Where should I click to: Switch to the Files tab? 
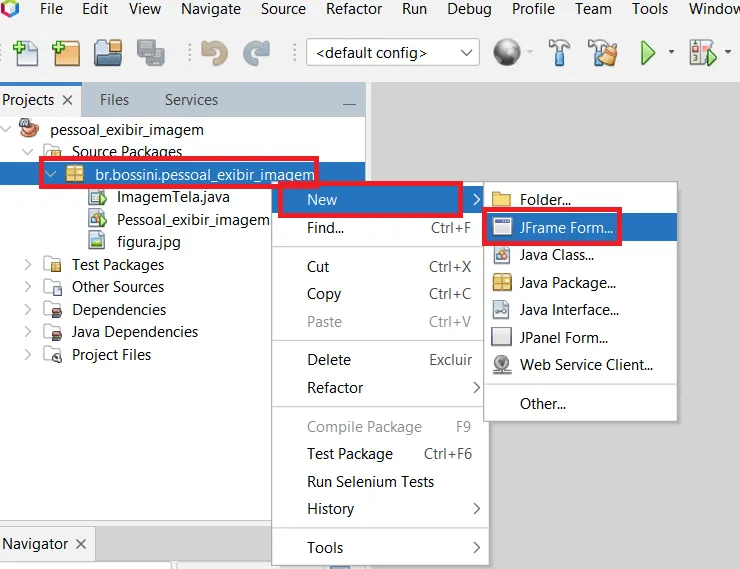114,100
